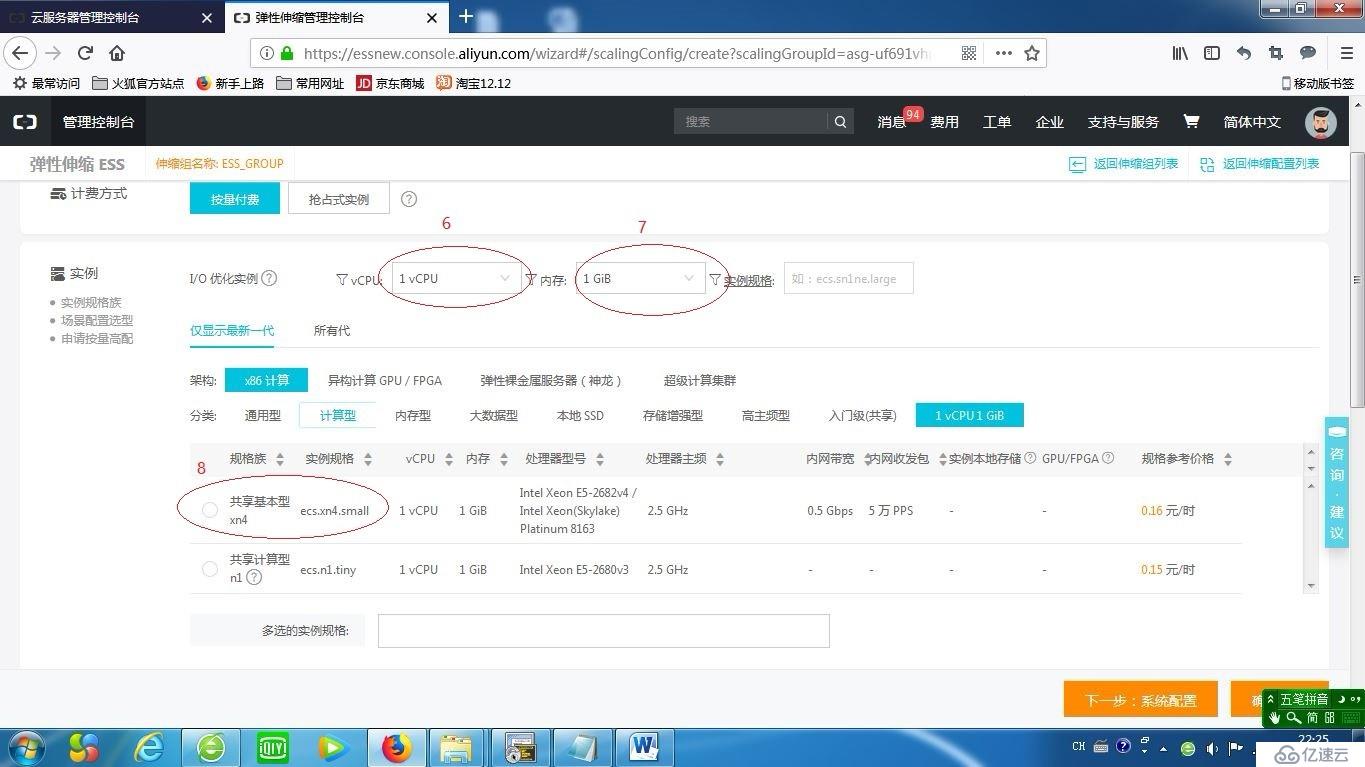Go to the Firefox home page
This screenshot has height=767, width=1365.
point(117,53)
